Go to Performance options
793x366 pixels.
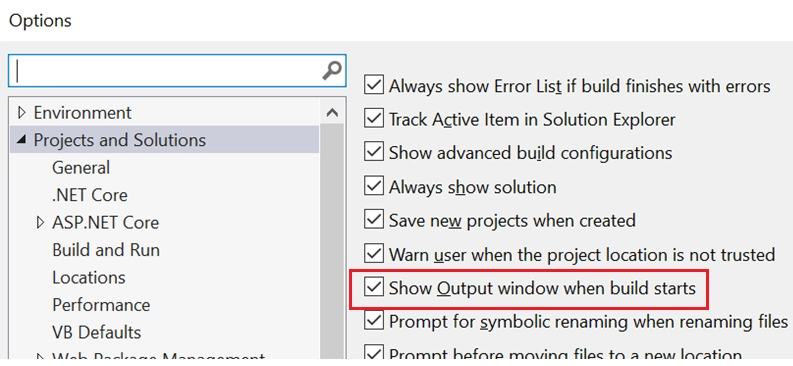point(101,305)
